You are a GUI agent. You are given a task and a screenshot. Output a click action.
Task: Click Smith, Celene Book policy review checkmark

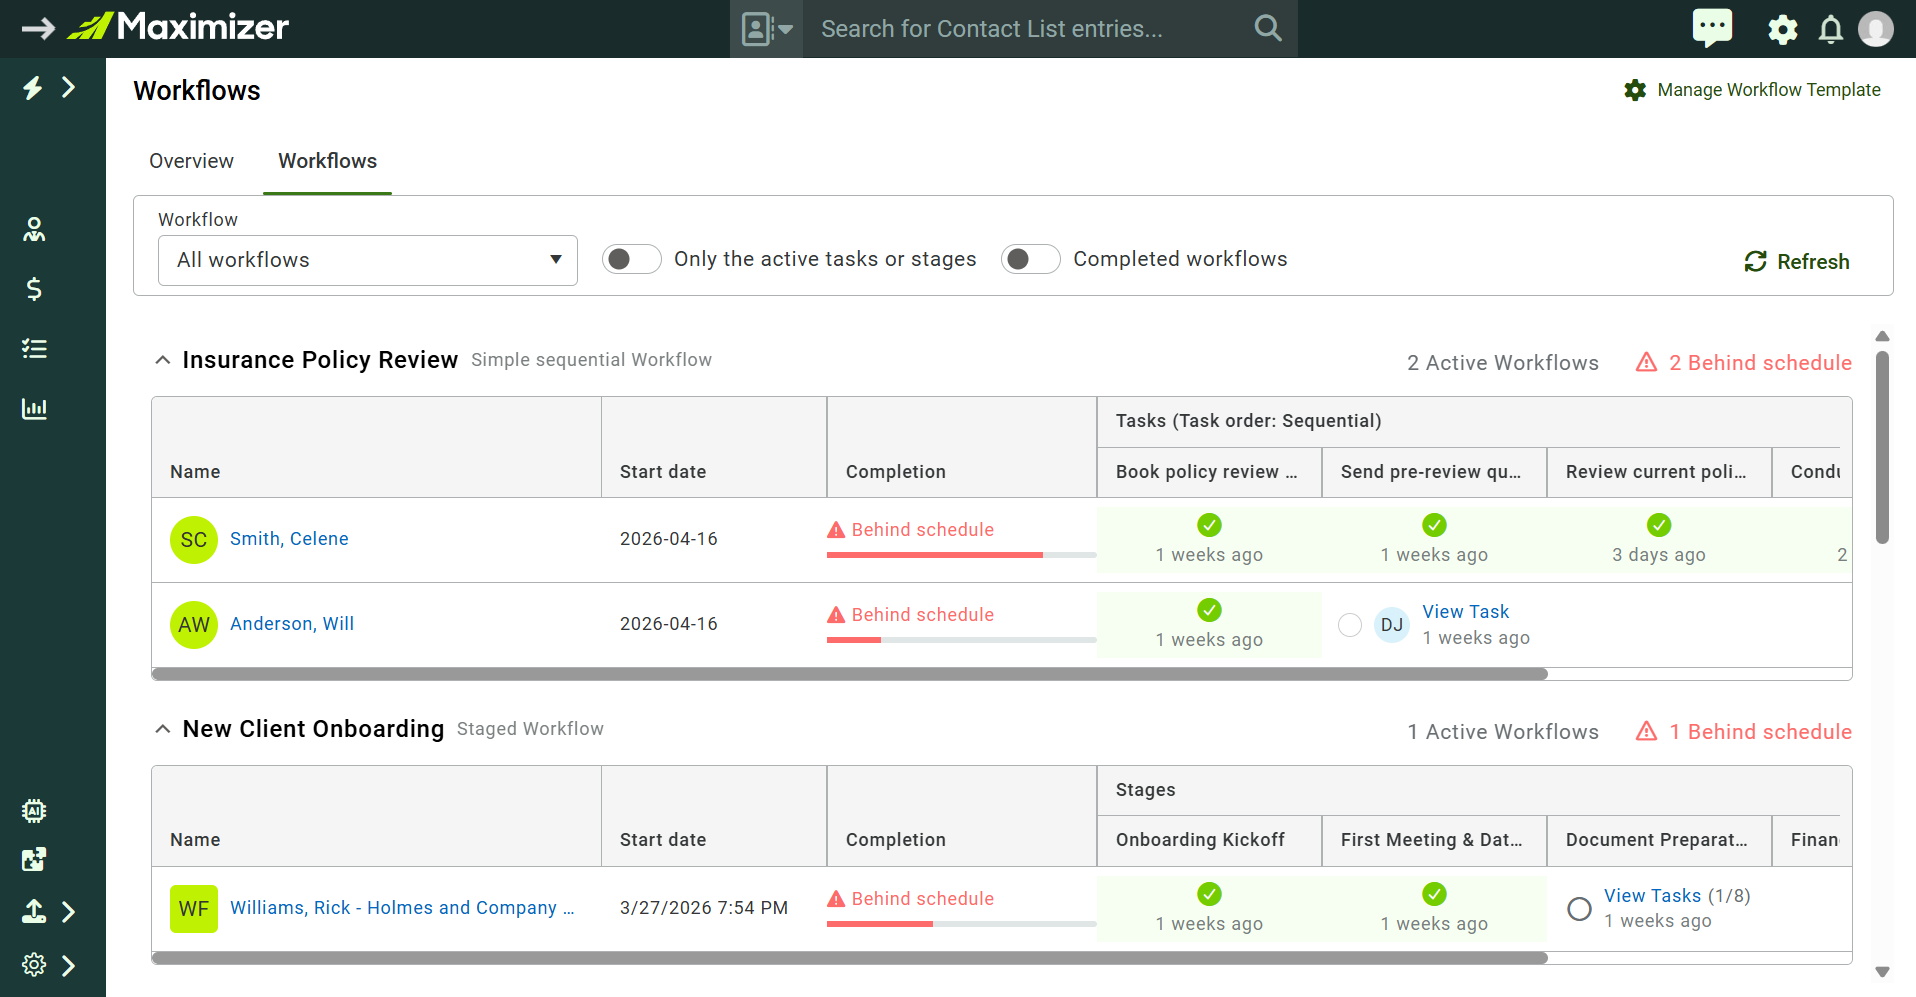pos(1209,525)
